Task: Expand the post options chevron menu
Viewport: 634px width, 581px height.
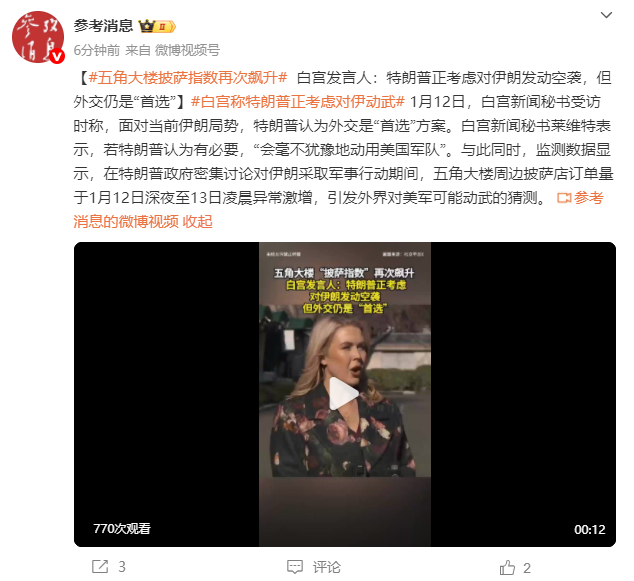Action: (x=606, y=15)
